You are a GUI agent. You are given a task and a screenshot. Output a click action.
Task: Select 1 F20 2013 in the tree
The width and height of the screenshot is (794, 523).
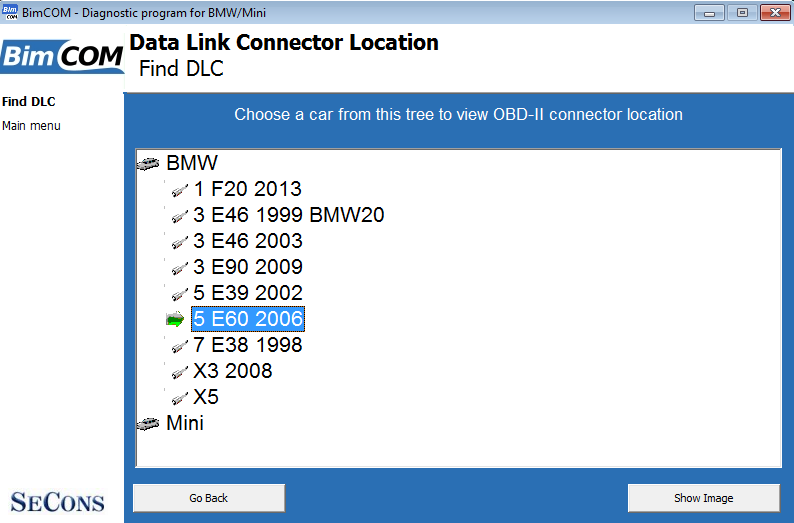coord(248,189)
